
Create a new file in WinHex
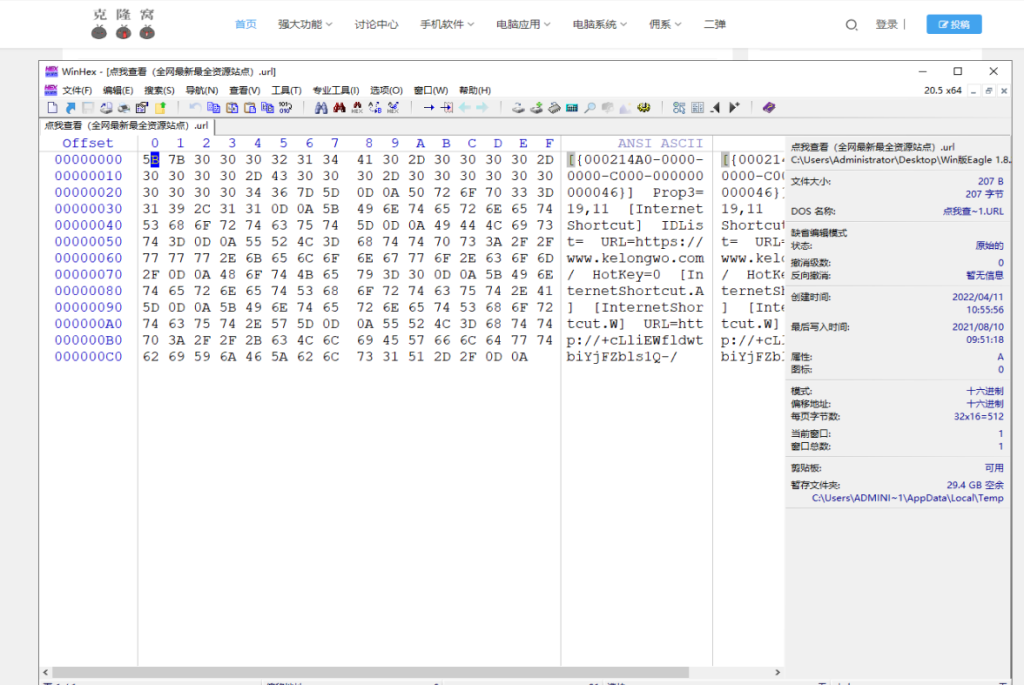pos(50,107)
